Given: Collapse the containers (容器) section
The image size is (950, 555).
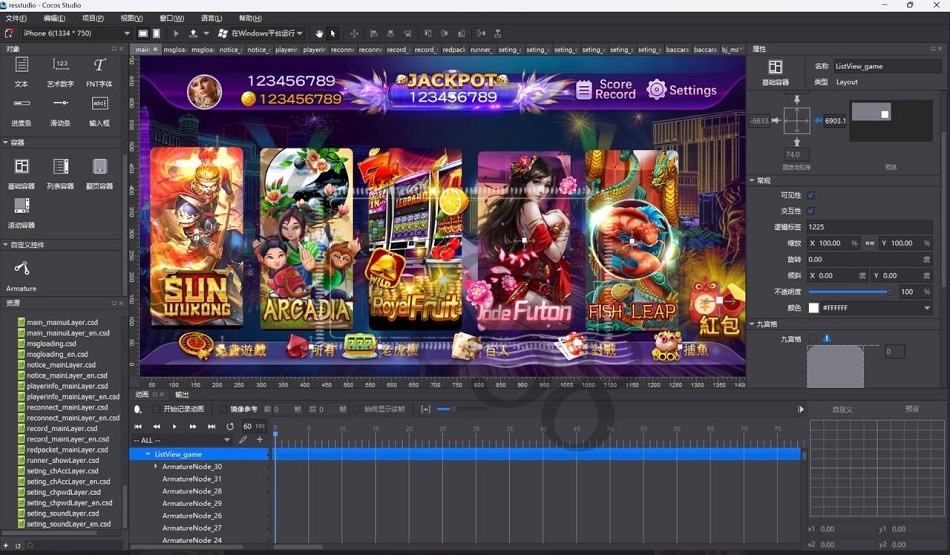Looking at the screenshot, I should click(x=5, y=142).
